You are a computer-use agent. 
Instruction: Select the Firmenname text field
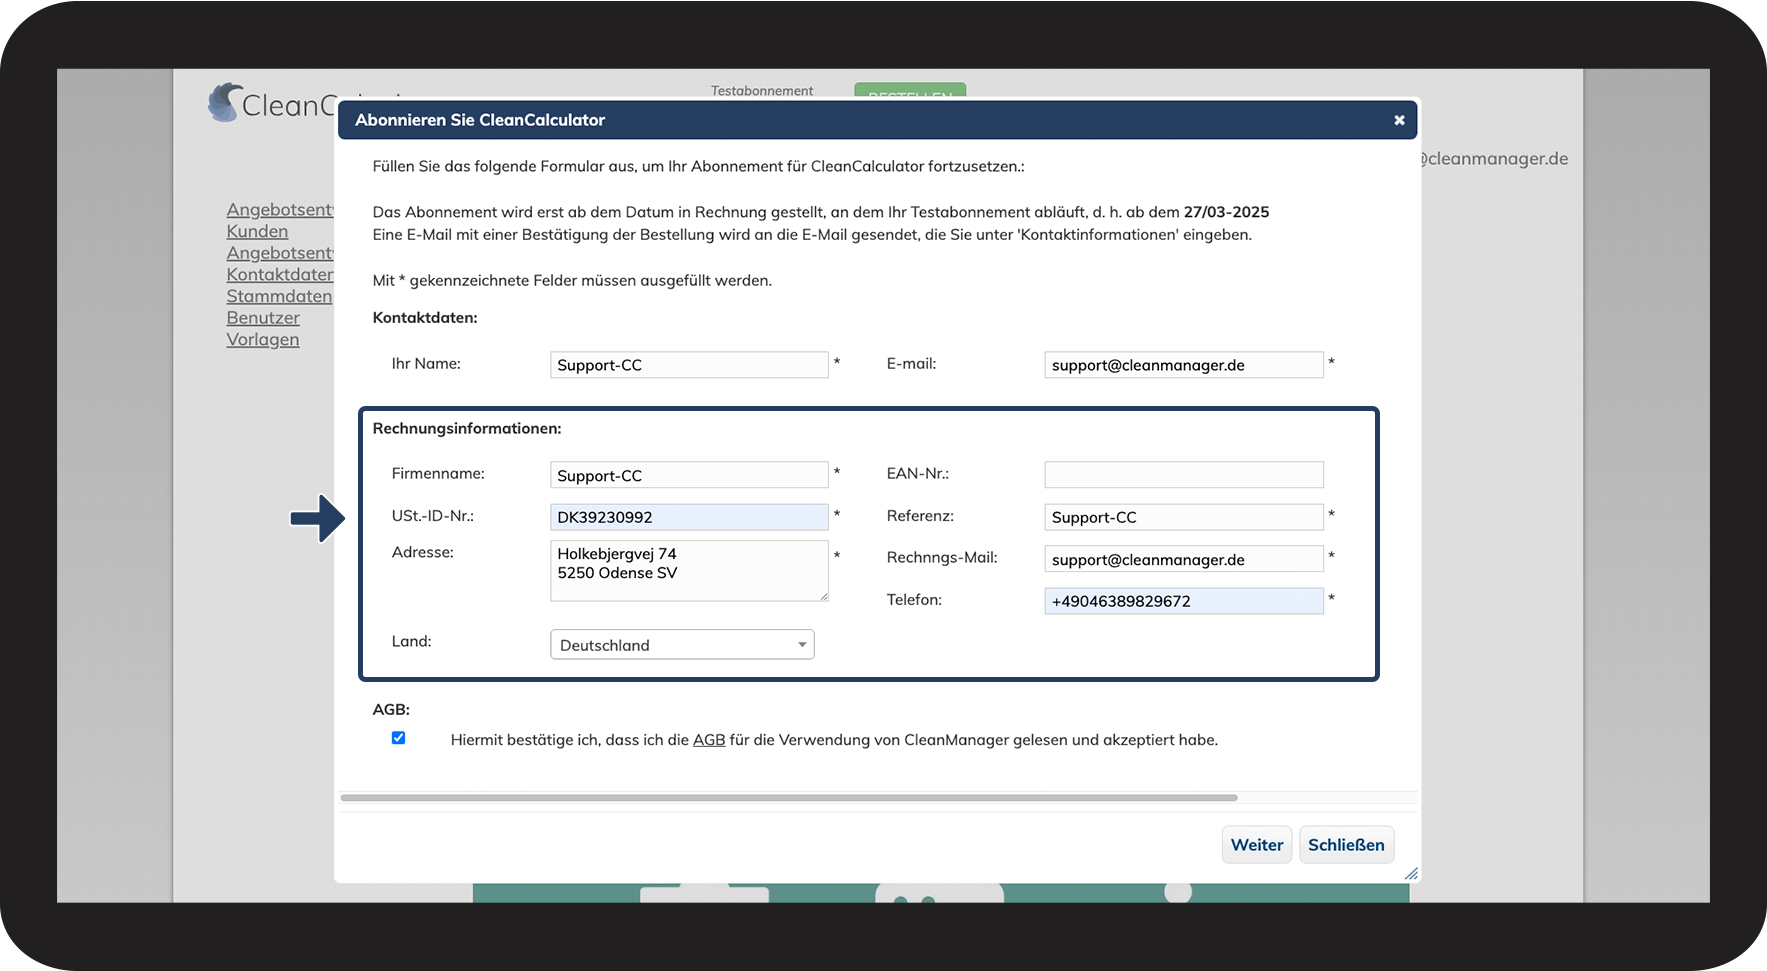[x=688, y=475]
